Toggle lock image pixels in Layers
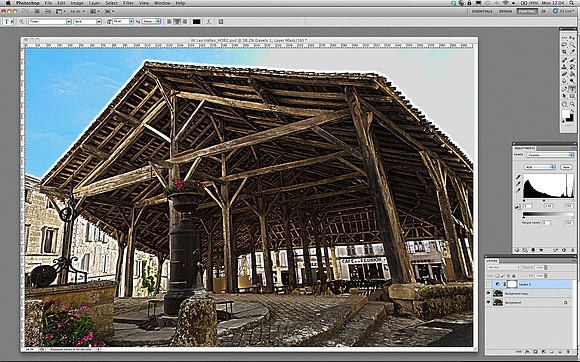The image size is (580, 362). coord(503,276)
